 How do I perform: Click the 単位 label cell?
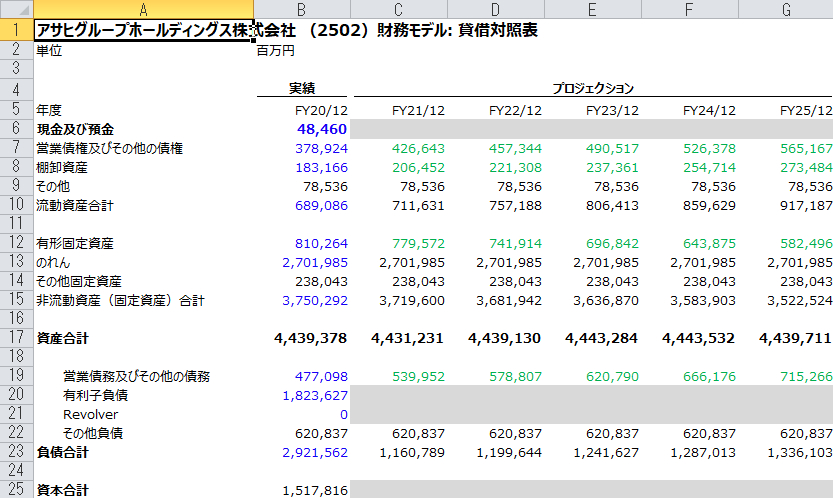pos(49,50)
